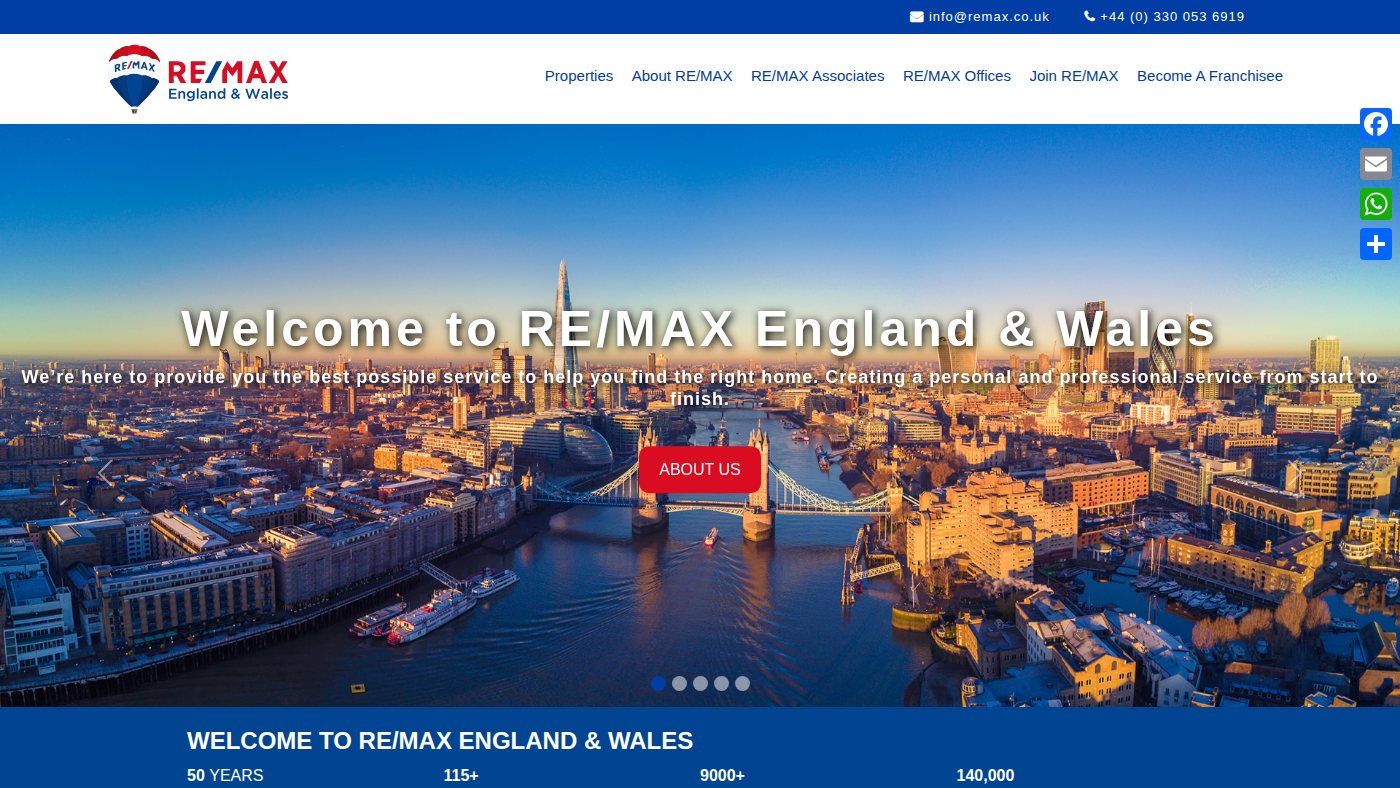Image resolution: width=1400 pixels, height=788 pixels.
Task: Open the Properties menu item
Action: pos(579,76)
